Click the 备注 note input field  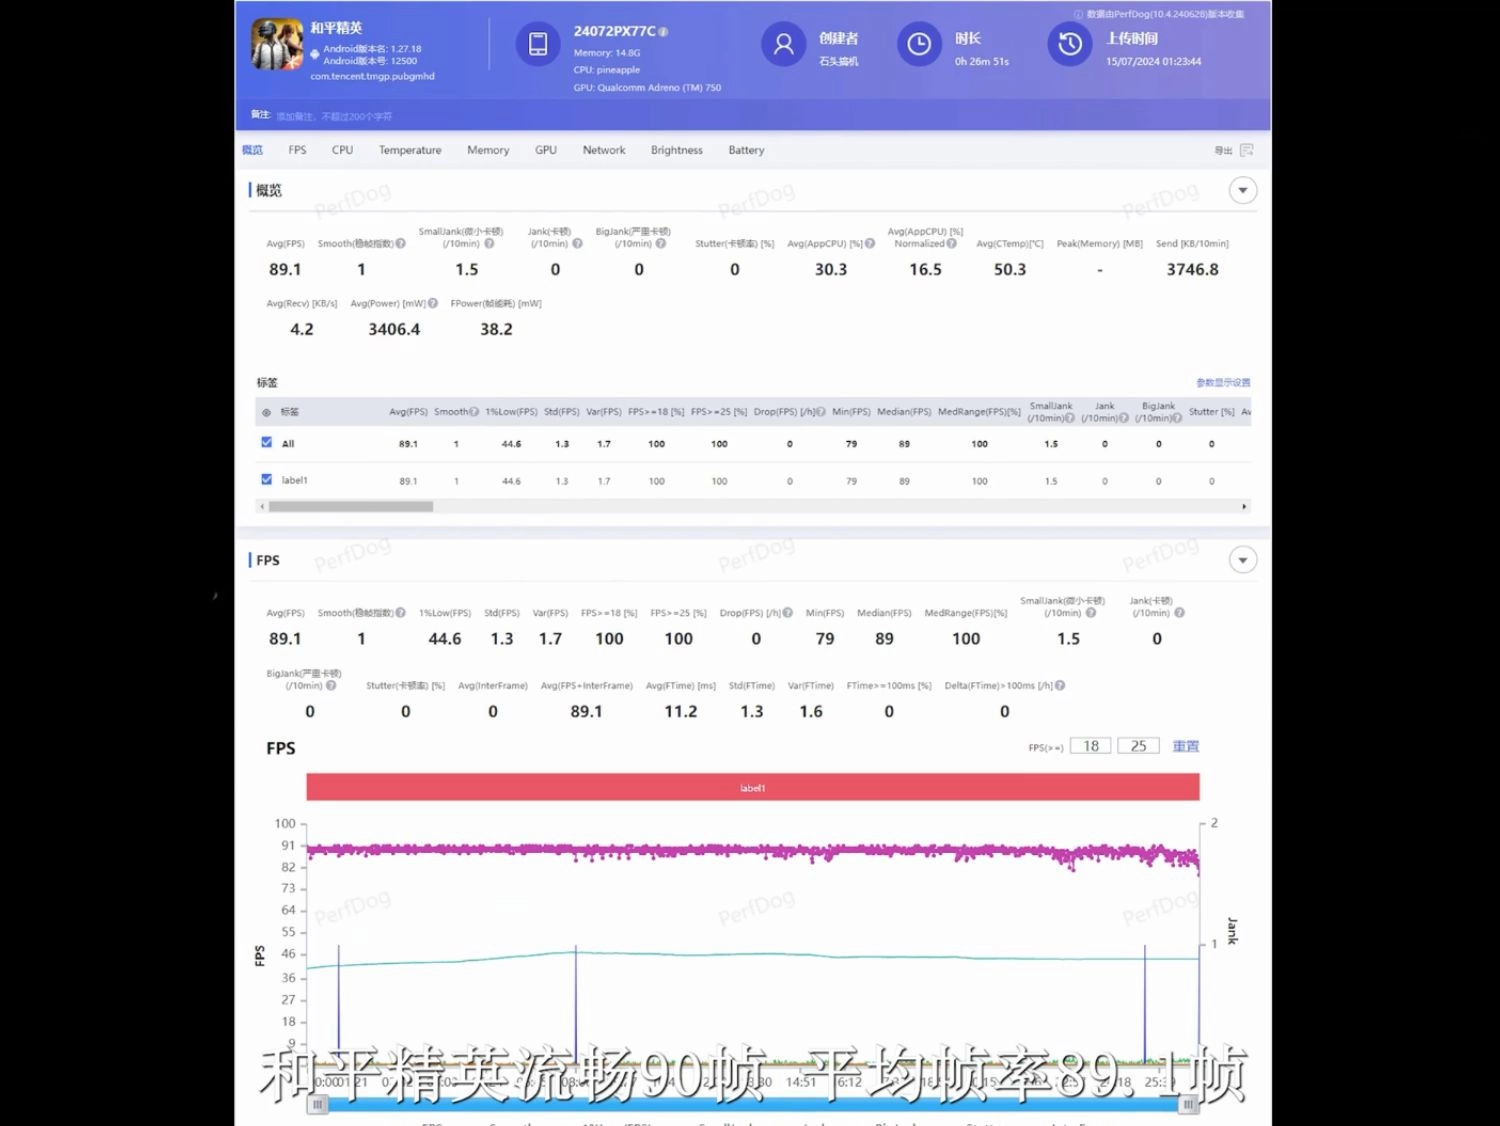(x=334, y=116)
